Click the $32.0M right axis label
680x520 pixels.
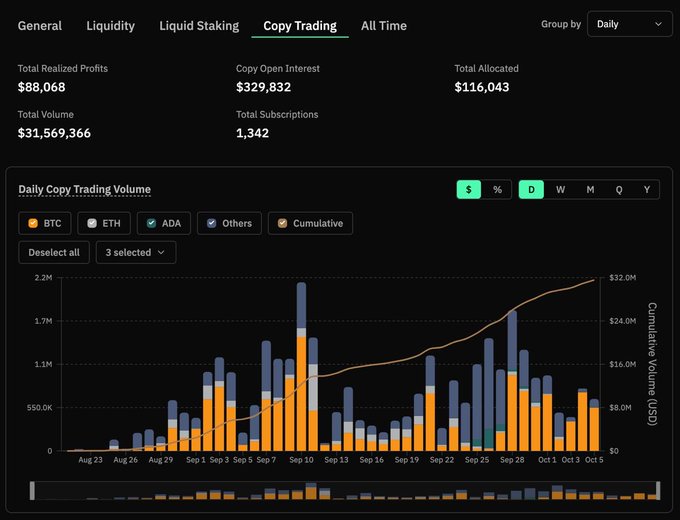click(623, 278)
